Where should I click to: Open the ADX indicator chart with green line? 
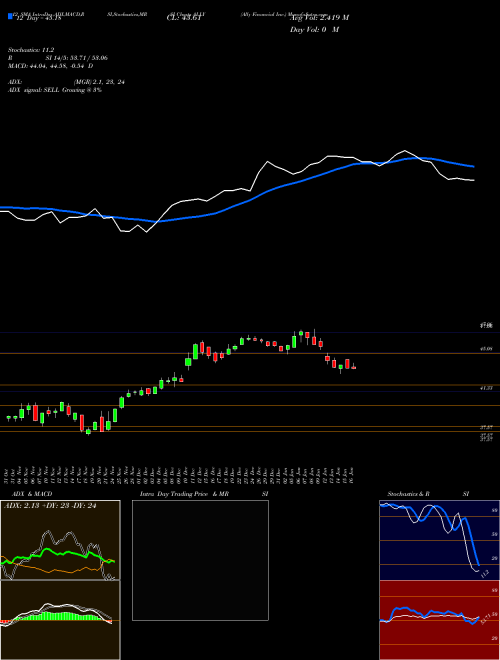[60, 540]
